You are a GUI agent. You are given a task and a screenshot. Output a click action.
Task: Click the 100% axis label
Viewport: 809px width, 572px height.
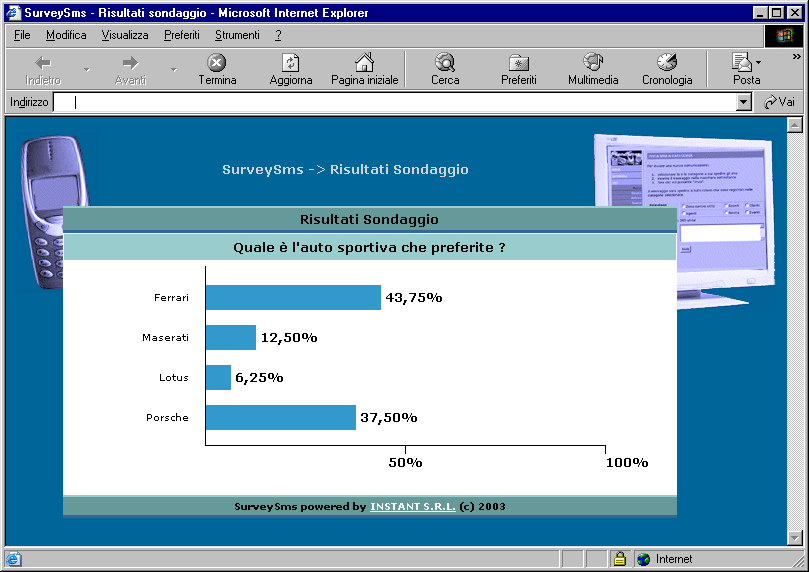click(x=627, y=463)
